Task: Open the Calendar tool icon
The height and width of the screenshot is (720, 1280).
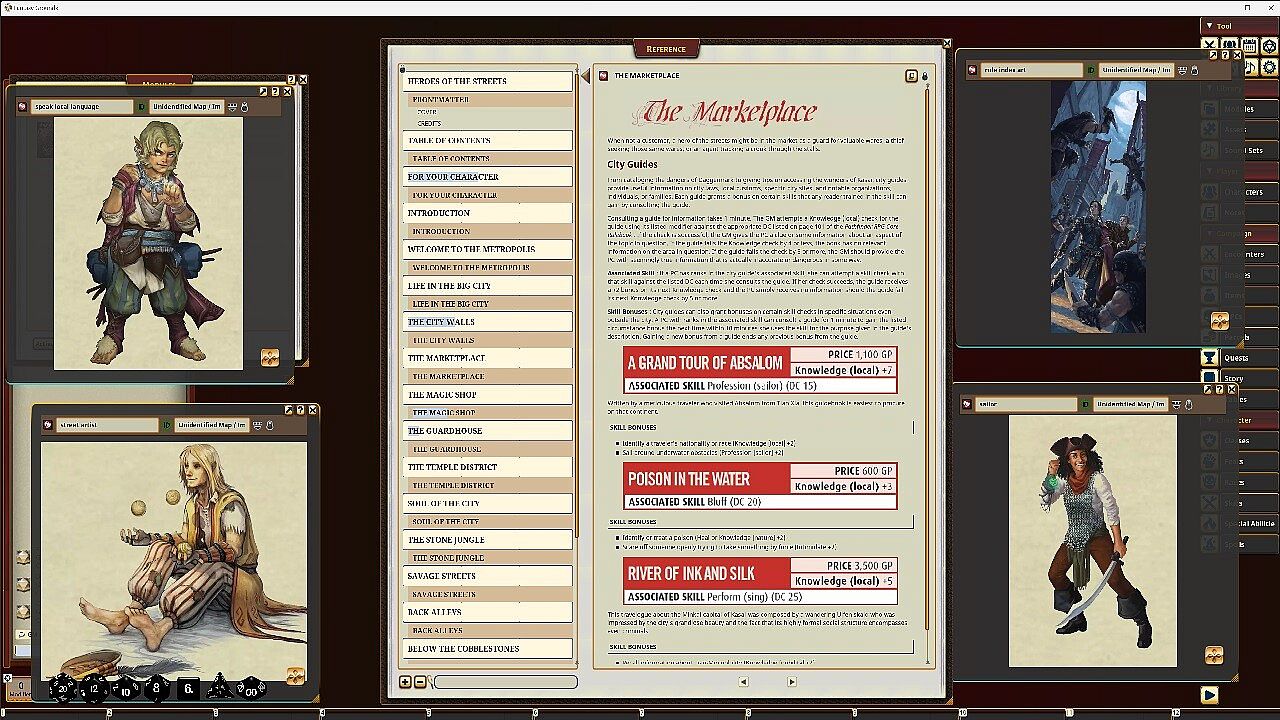Action: [1249, 45]
